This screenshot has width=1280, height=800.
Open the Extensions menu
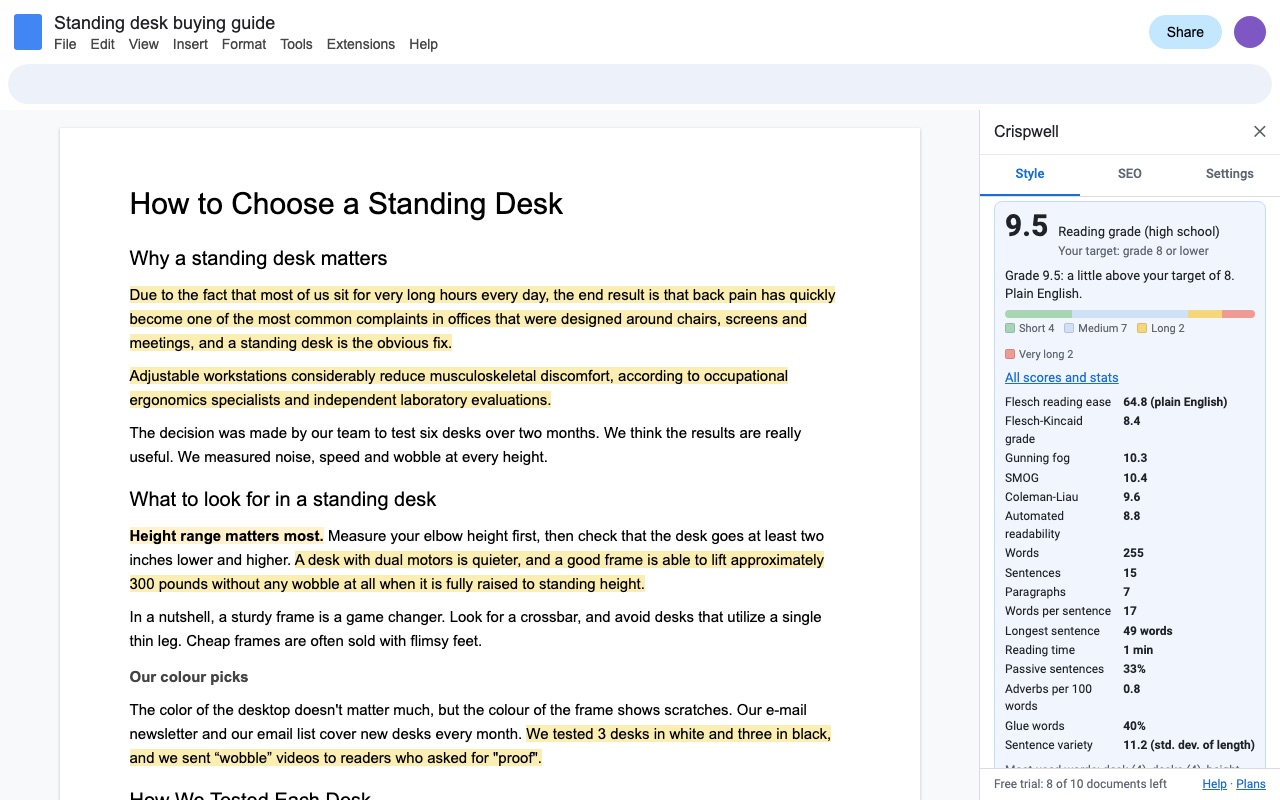(x=361, y=44)
